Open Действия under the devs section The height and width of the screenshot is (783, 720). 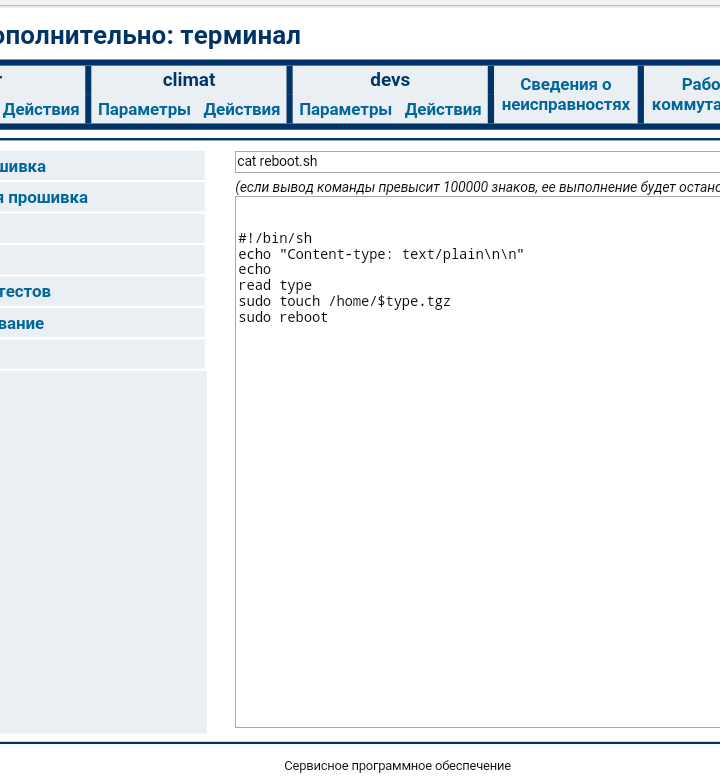click(x=442, y=109)
